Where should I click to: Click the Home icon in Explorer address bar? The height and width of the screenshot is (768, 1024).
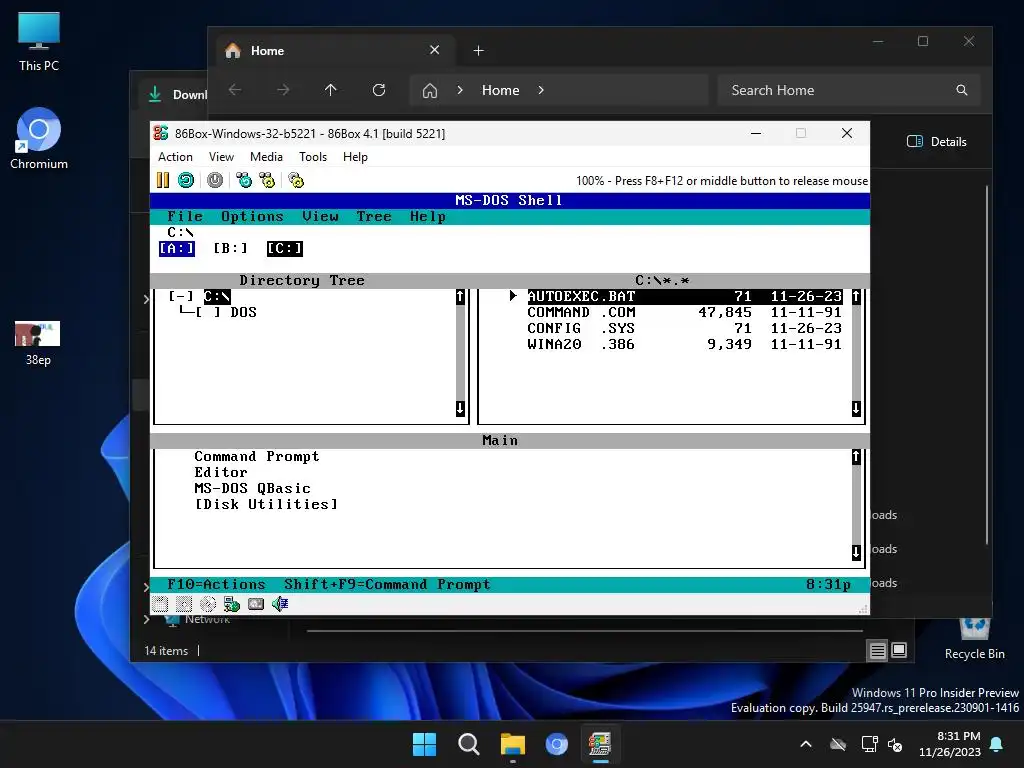click(430, 90)
